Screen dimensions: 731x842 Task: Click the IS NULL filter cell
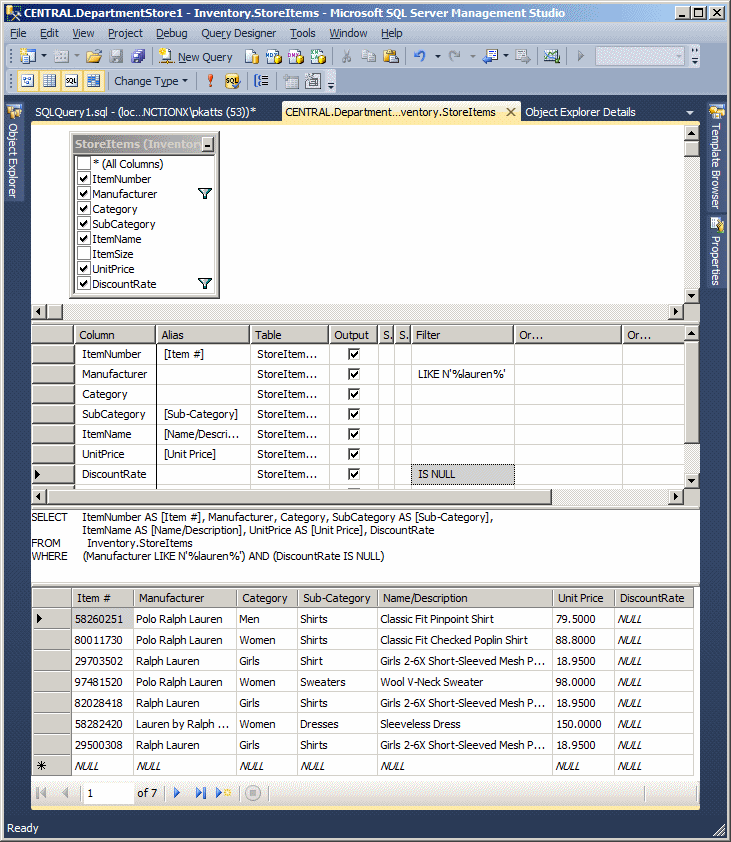click(462, 475)
